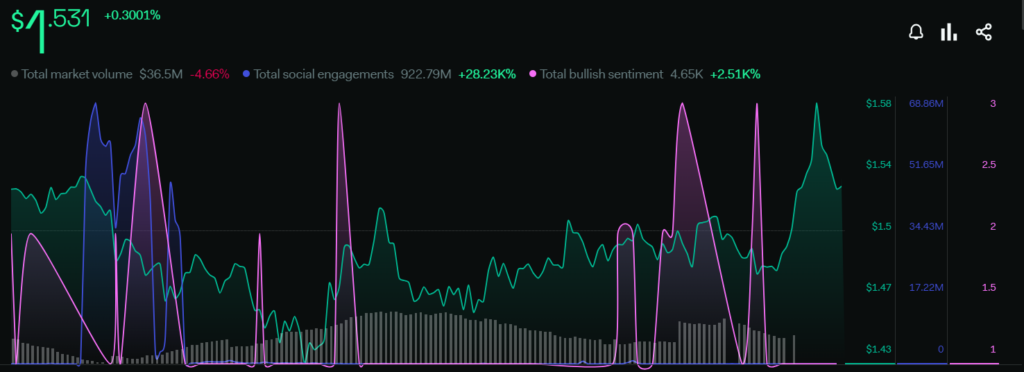1024x372 pixels.
Task: Click the 2.5 sentiment axis label
Action: (x=989, y=164)
